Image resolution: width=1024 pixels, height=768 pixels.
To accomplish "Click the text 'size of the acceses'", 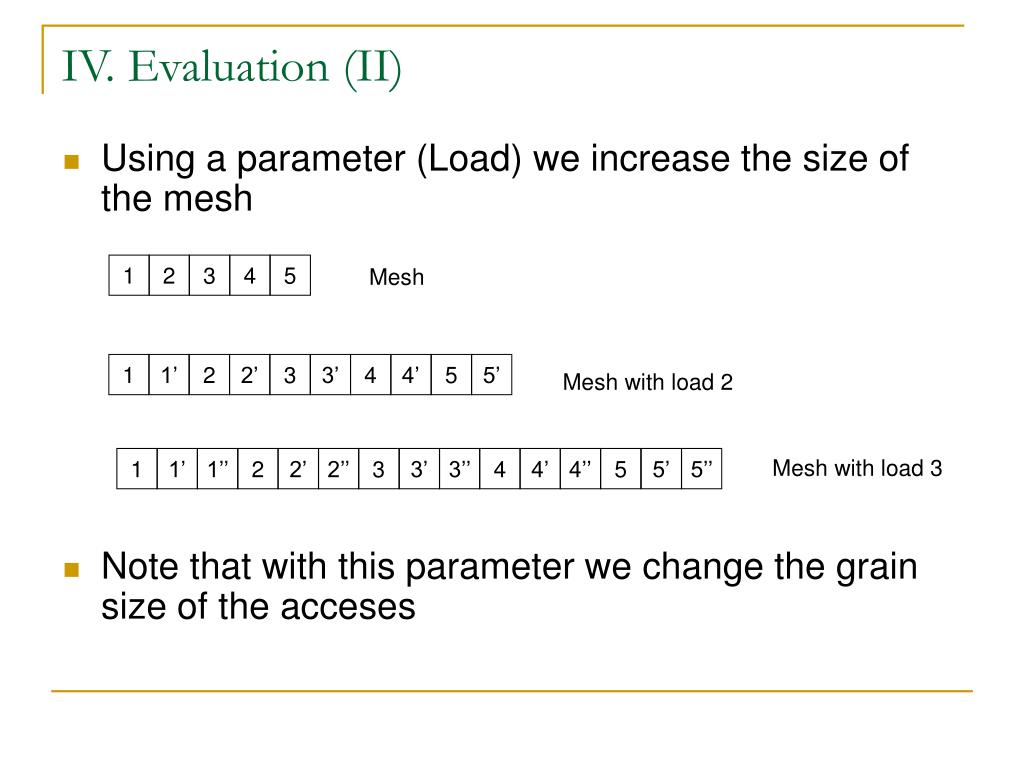I will (x=259, y=607).
